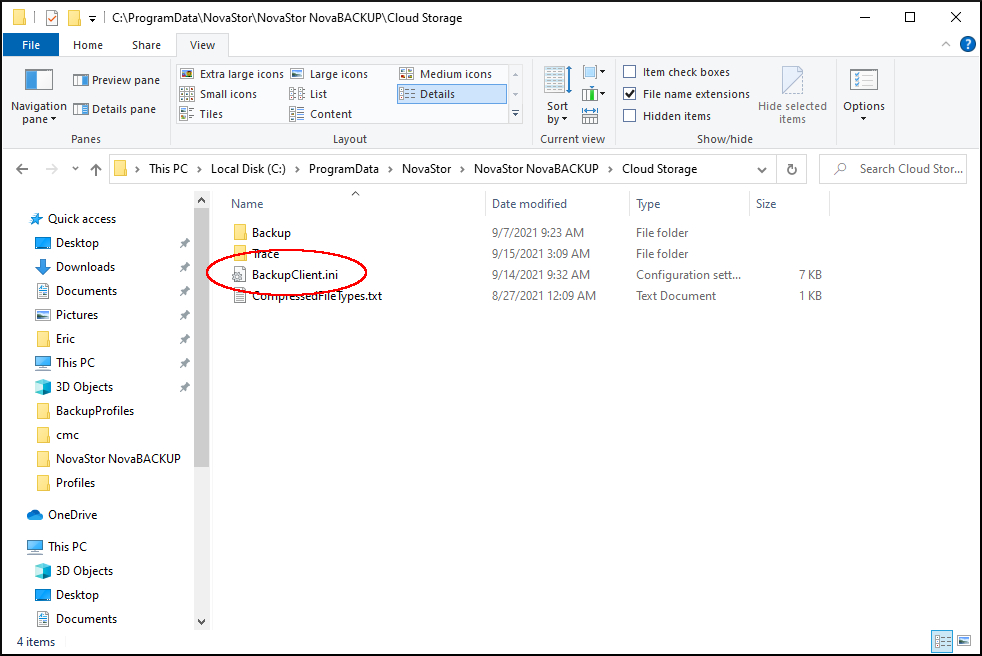Go back with the Back arrow

point(22,169)
